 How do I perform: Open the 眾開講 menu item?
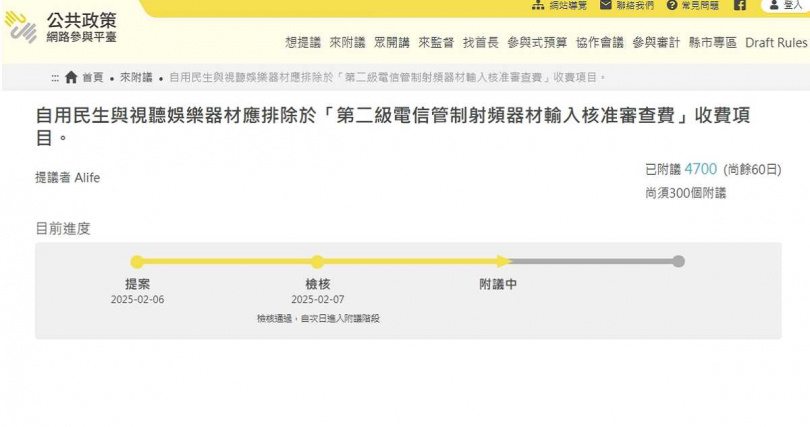(392, 42)
